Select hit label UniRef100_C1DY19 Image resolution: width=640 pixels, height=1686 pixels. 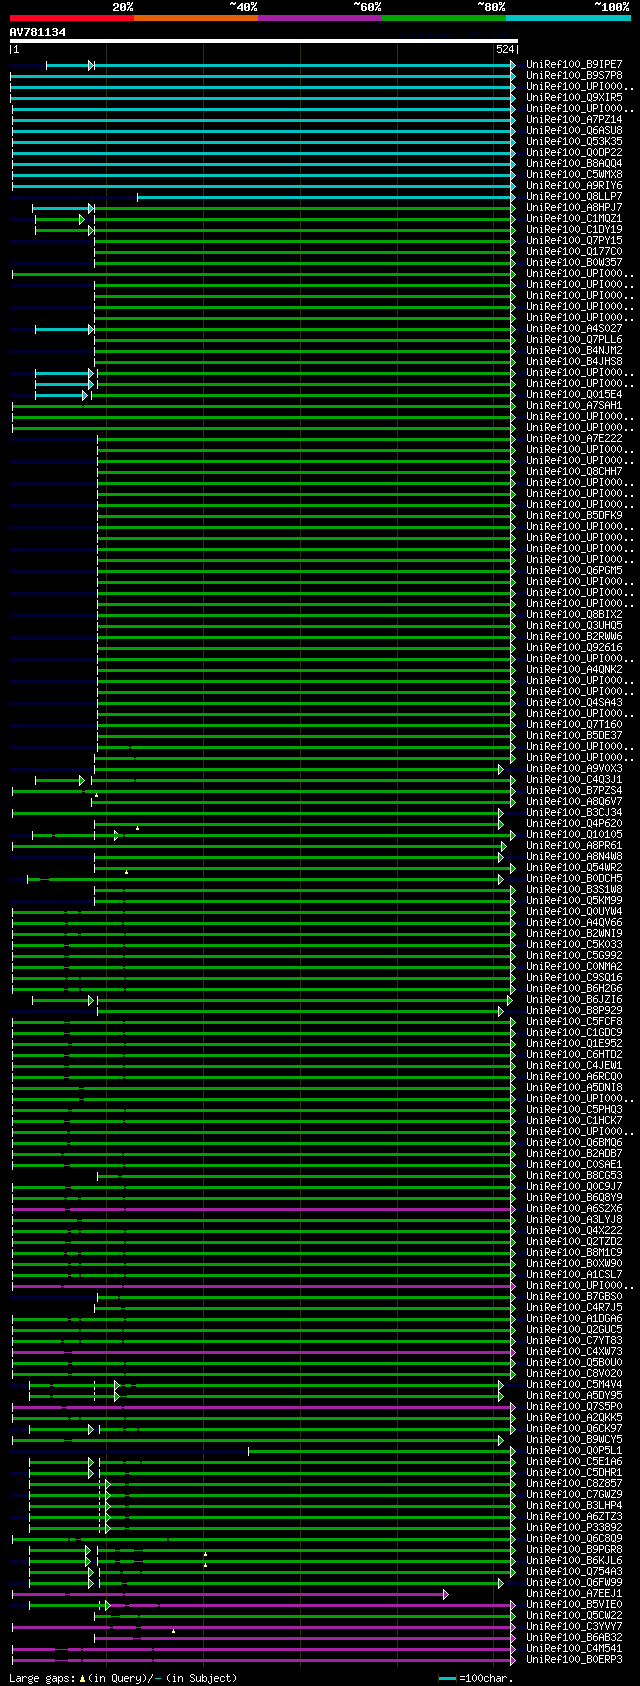(574, 230)
